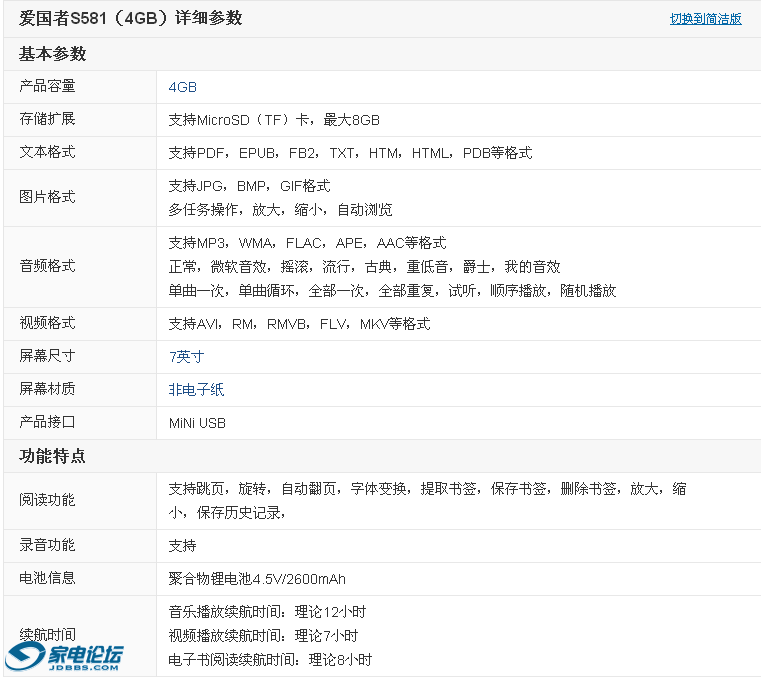Click the MiNi USB interface value
Viewport: 761px width, 677px height.
(197, 423)
